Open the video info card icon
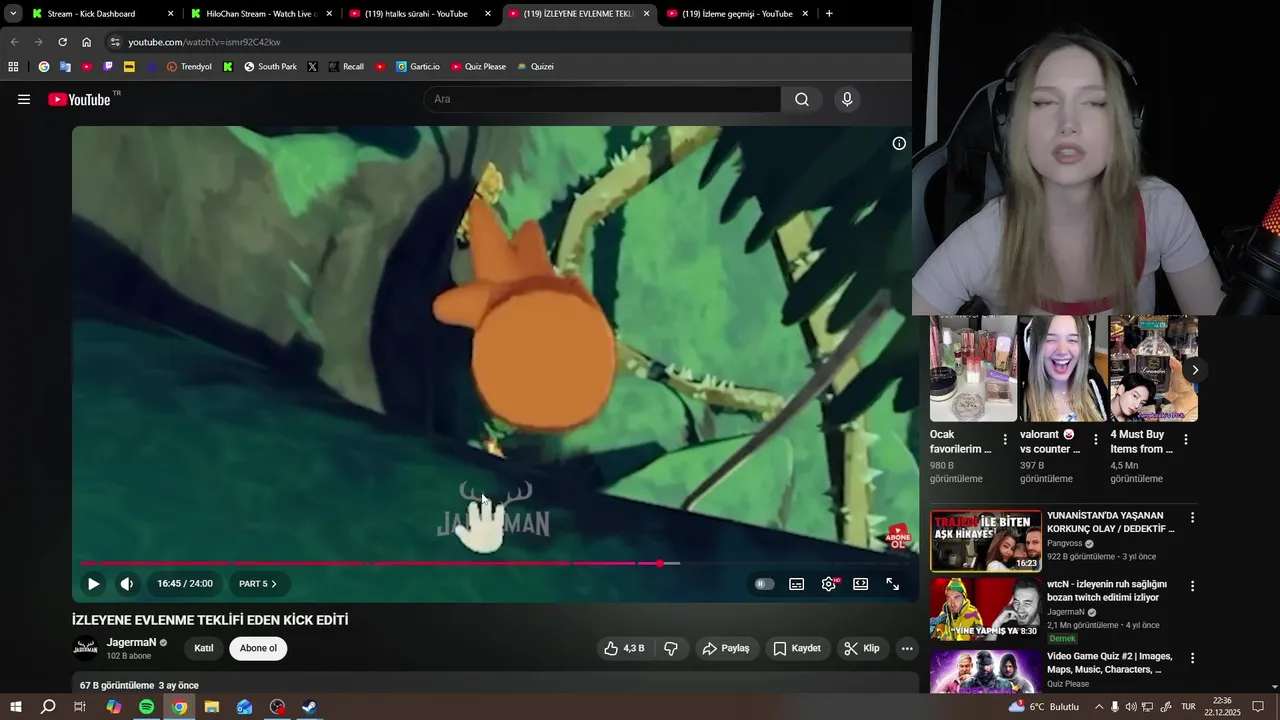This screenshot has width=1280, height=720. [x=899, y=143]
